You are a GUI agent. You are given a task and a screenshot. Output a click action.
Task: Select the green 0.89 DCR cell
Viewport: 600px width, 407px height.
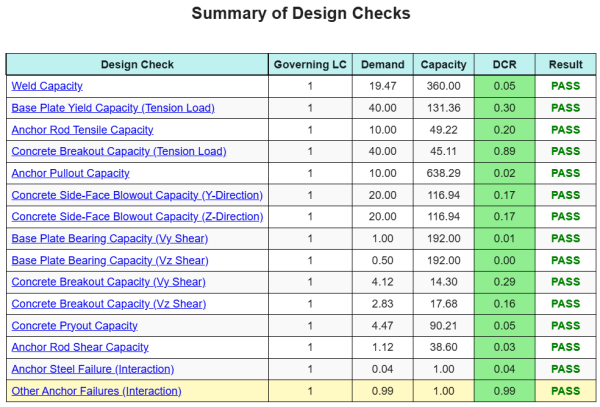505,152
